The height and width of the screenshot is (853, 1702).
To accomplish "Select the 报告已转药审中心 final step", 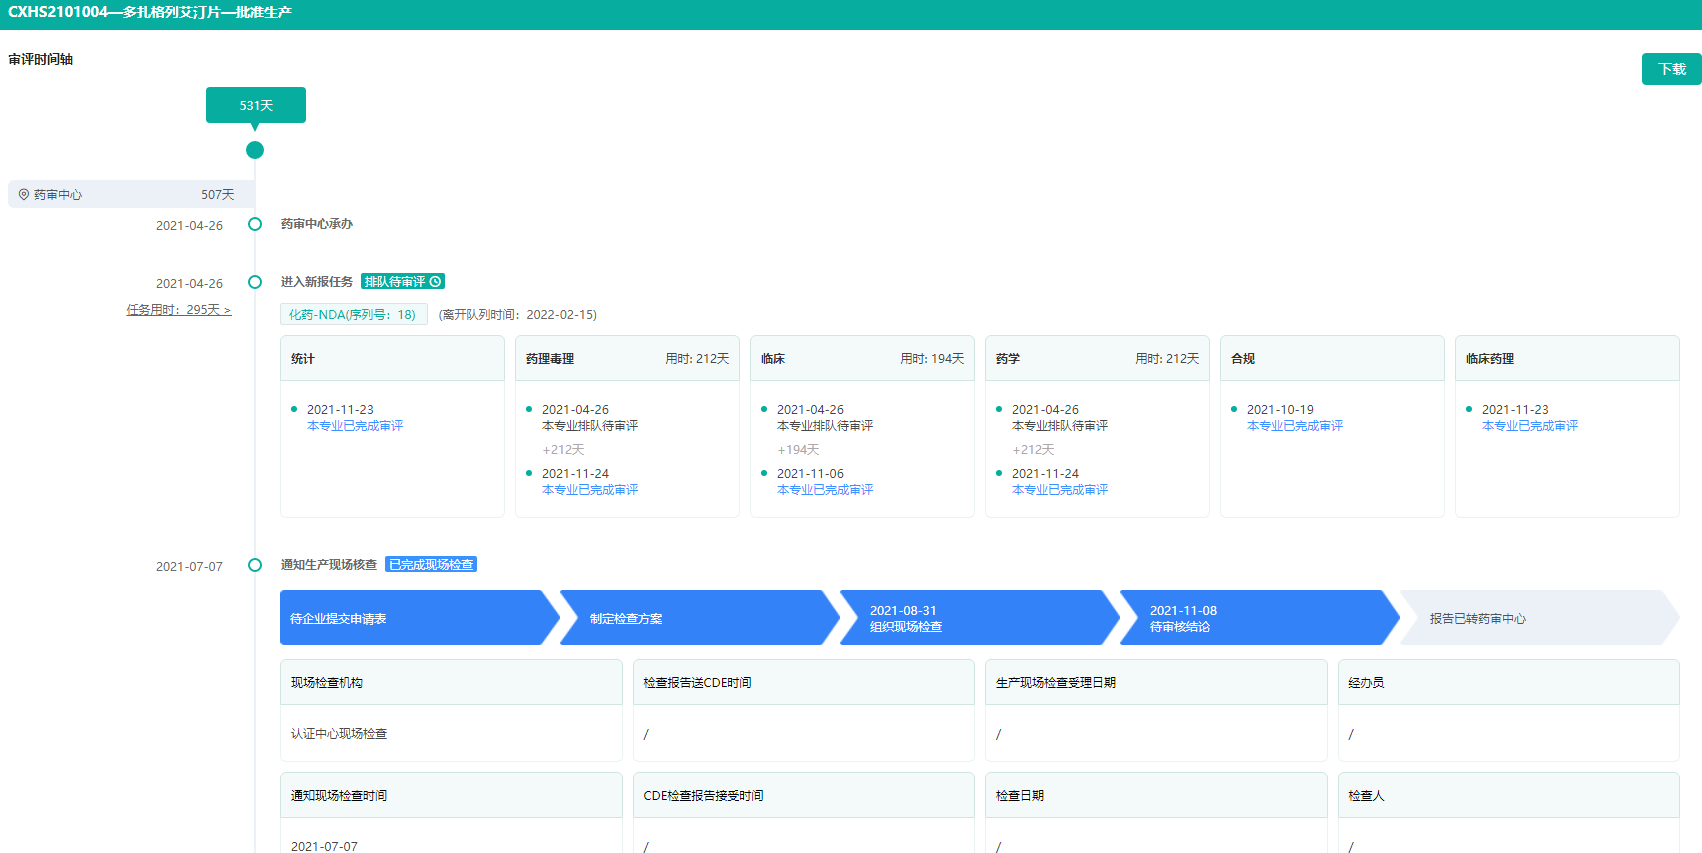I will [1530, 618].
